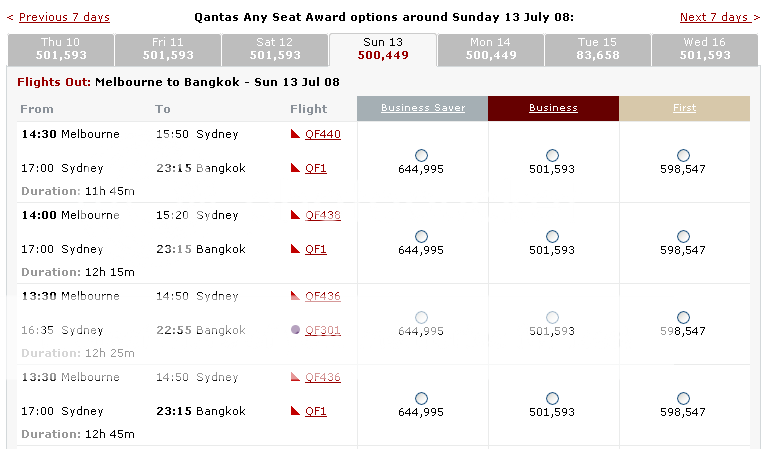Select Business Saver fare for the 11h 45m itinerary
This screenshot has height=449, width=771.
421,155
